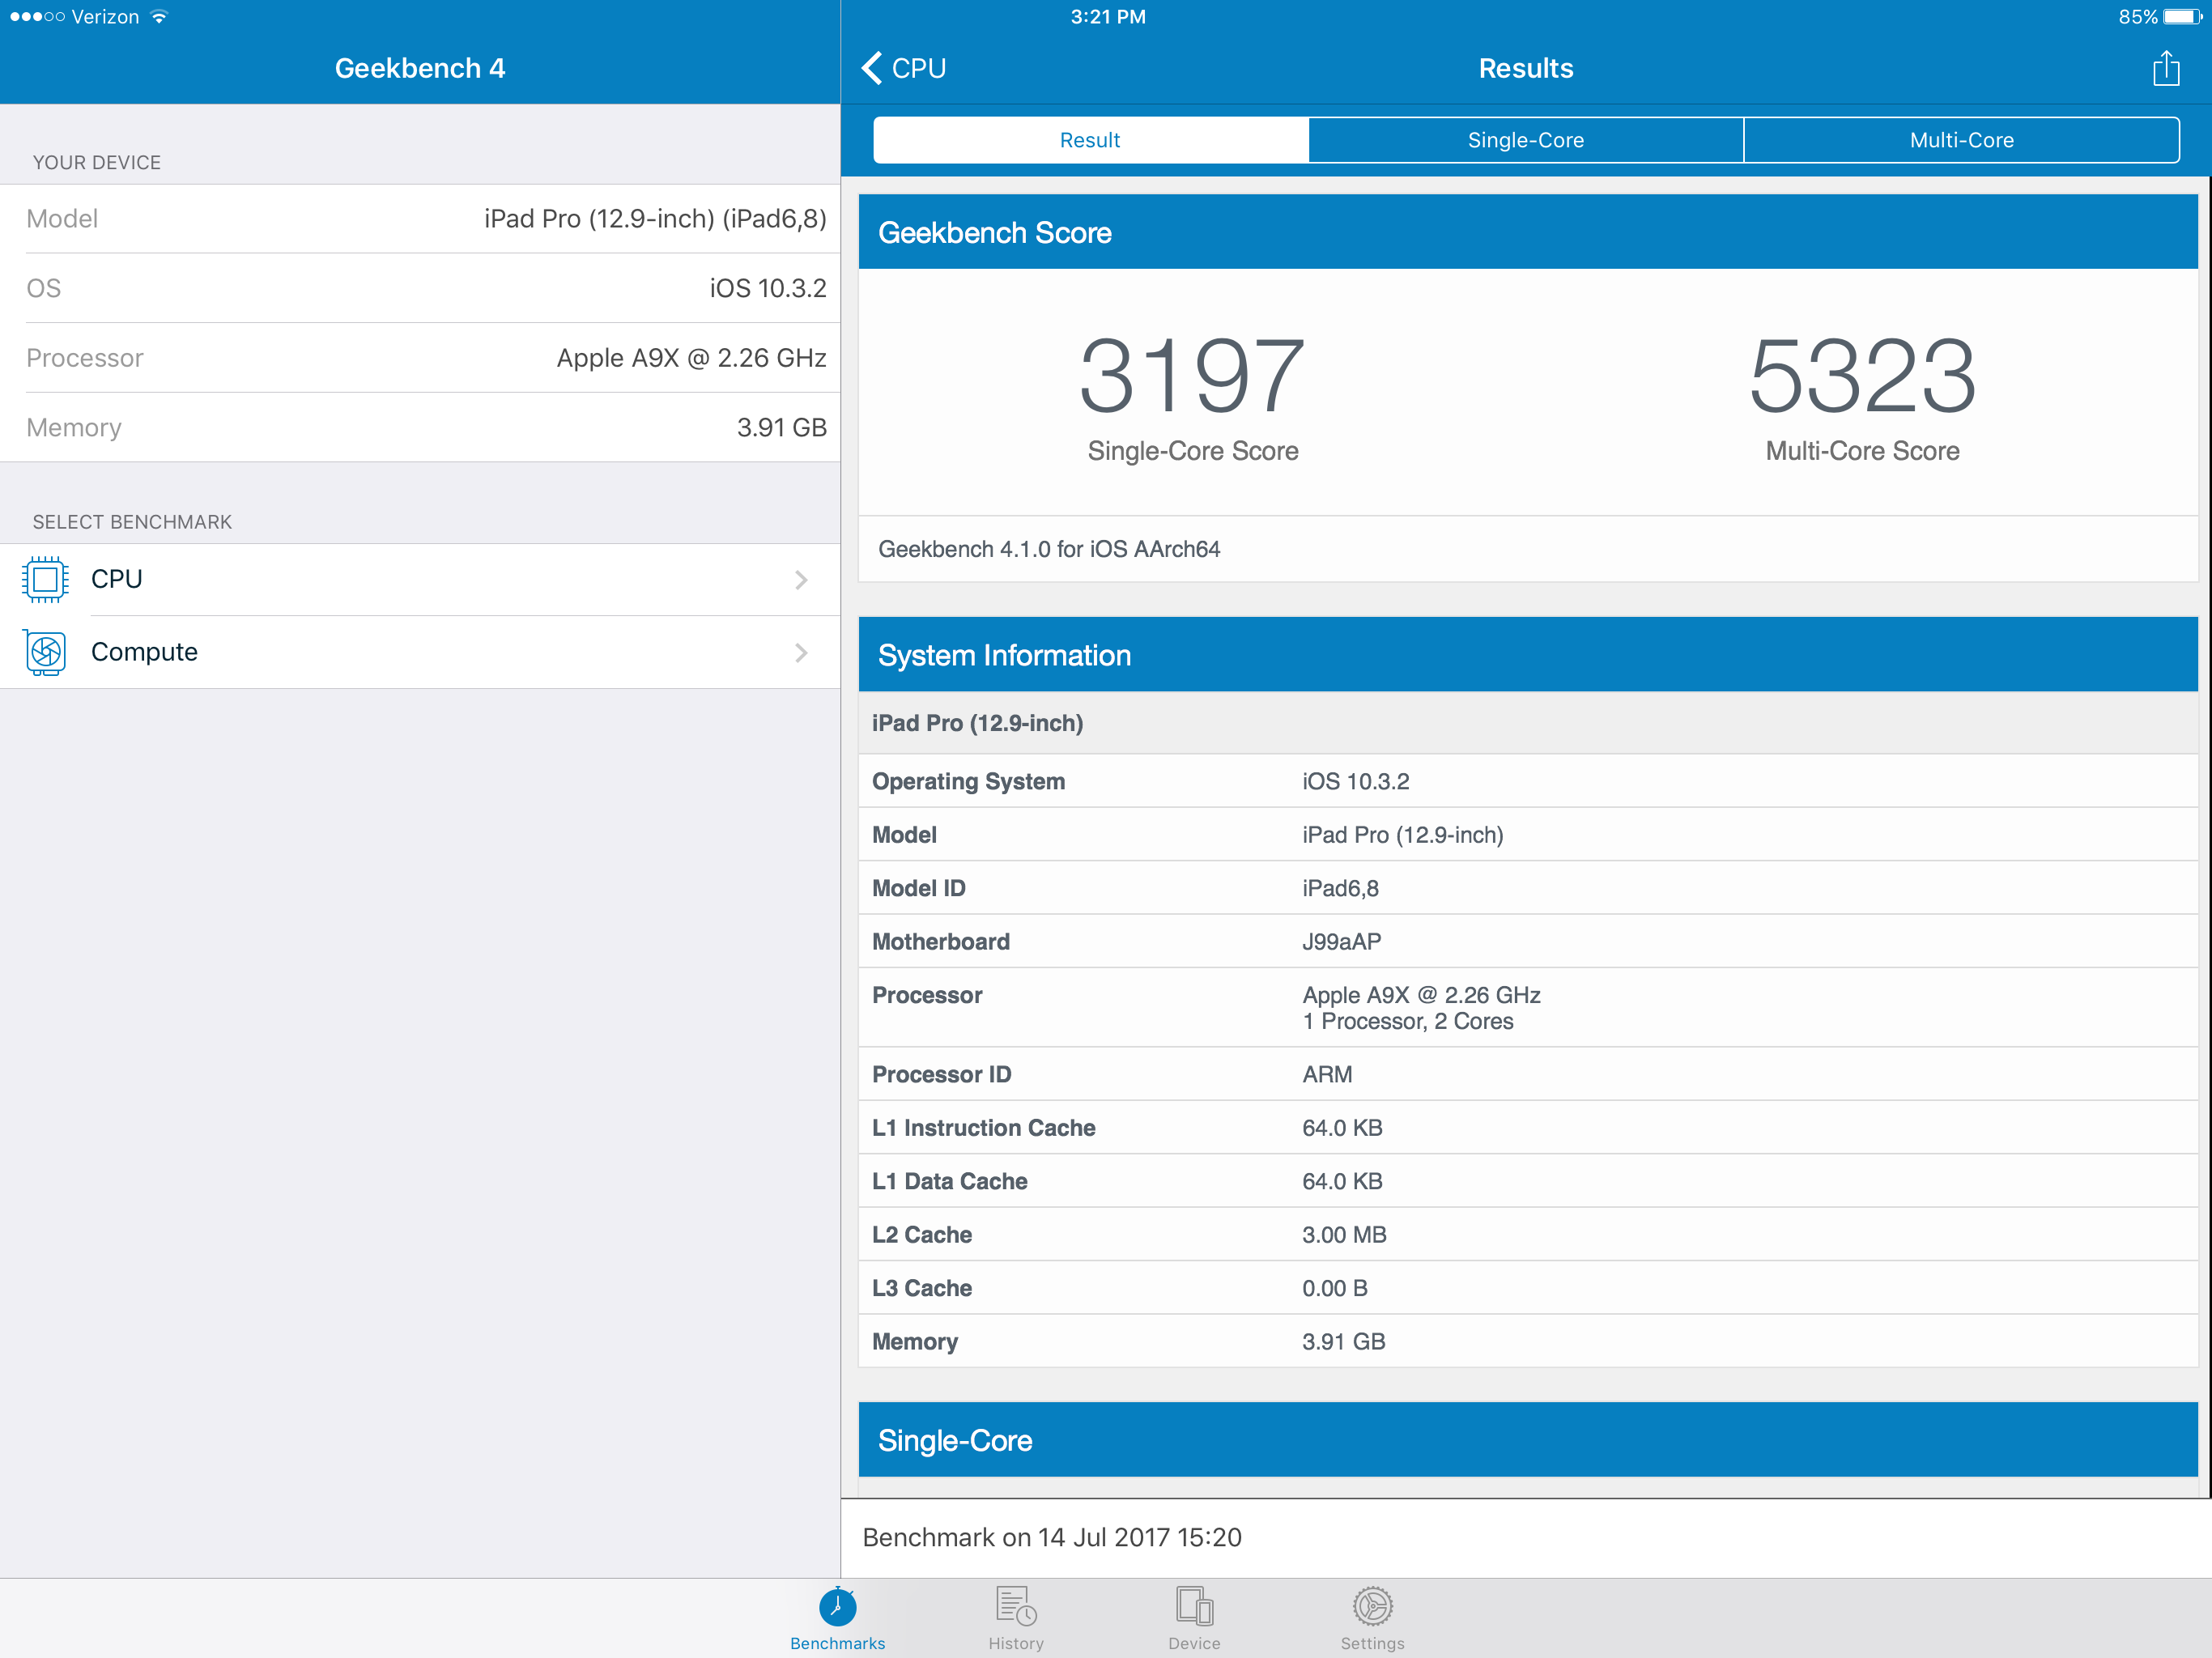Open the Benchmarks stopwatch tab icon

(x=837, y=1607)
